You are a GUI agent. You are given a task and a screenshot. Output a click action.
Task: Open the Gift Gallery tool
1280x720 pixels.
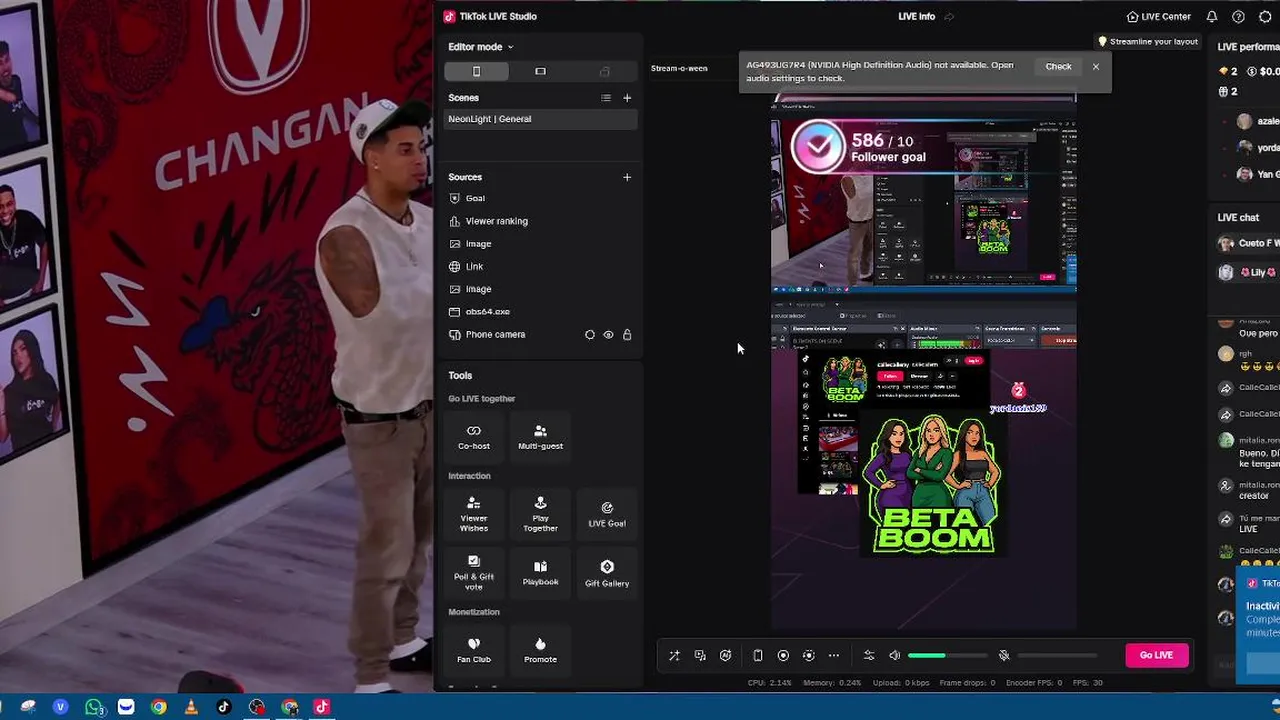pyautogui.click(x=607, y=573)
